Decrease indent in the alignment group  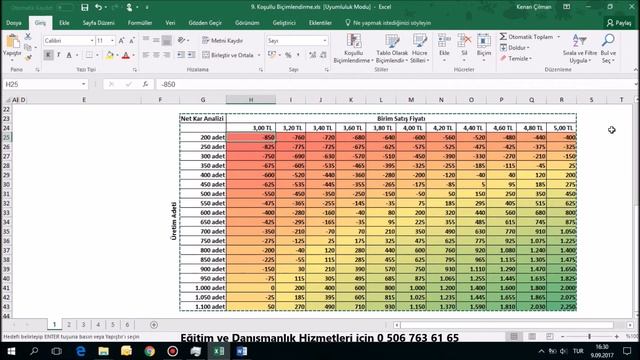(x=180, y=55)
